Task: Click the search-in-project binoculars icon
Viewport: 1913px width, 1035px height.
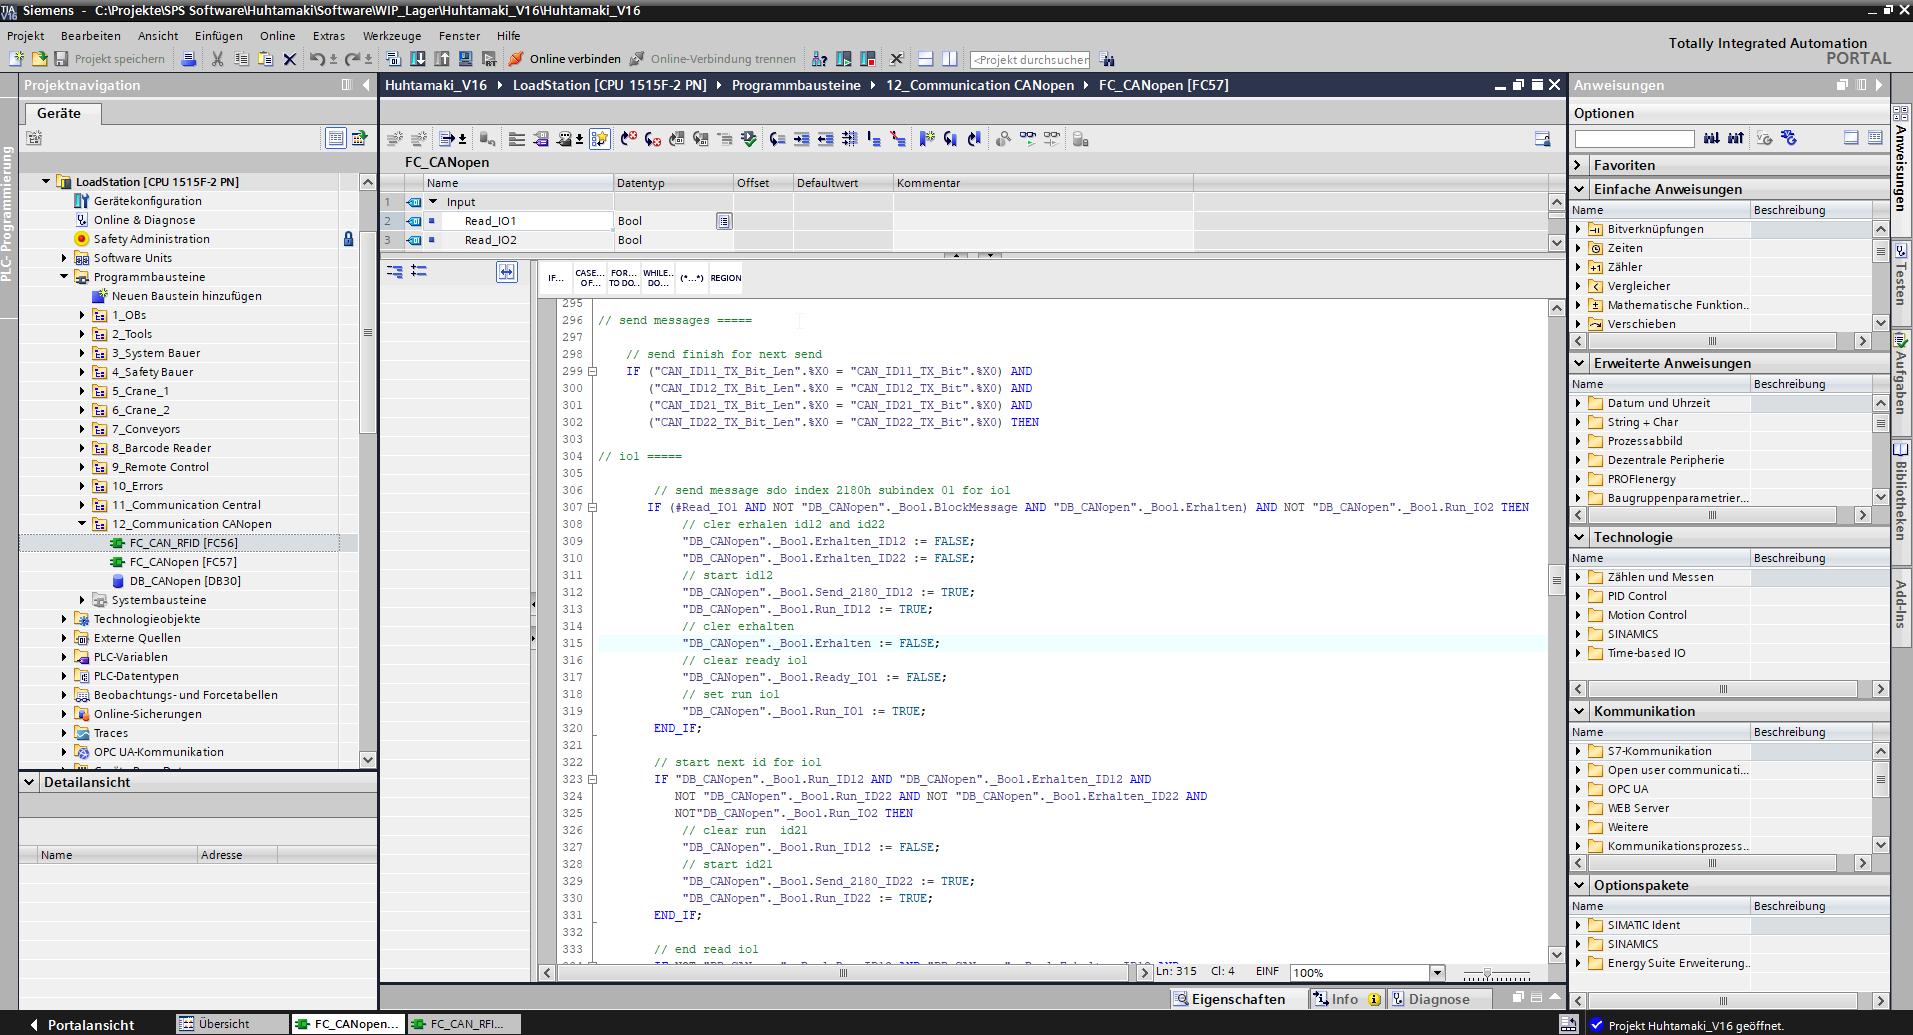Action: point(1106,59)
